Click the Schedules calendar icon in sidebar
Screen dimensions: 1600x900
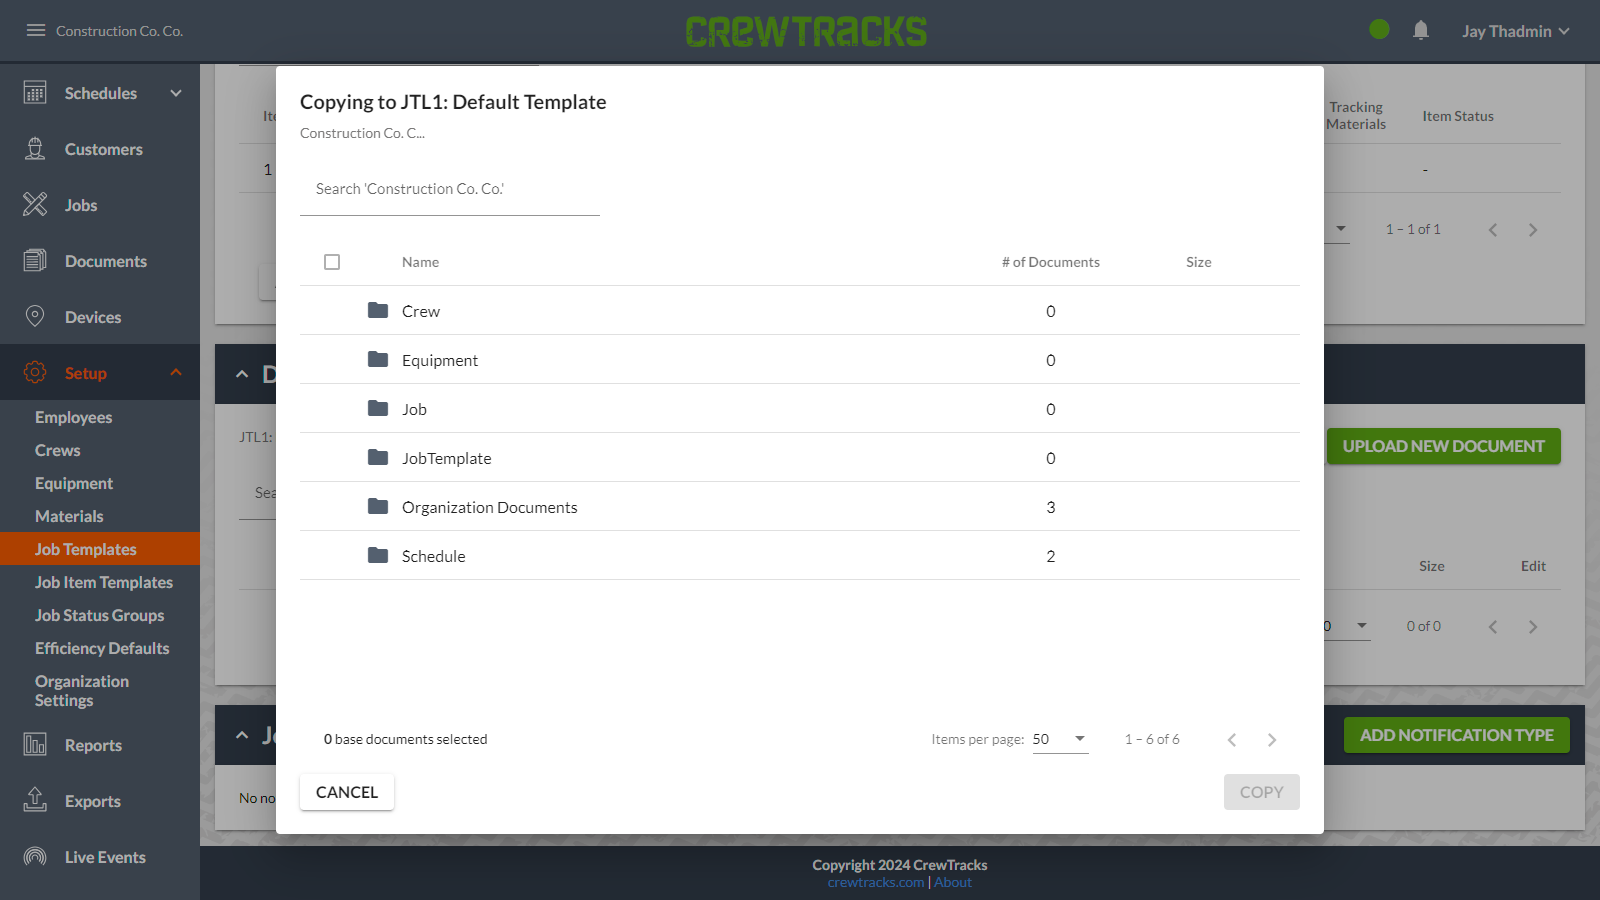35,93
